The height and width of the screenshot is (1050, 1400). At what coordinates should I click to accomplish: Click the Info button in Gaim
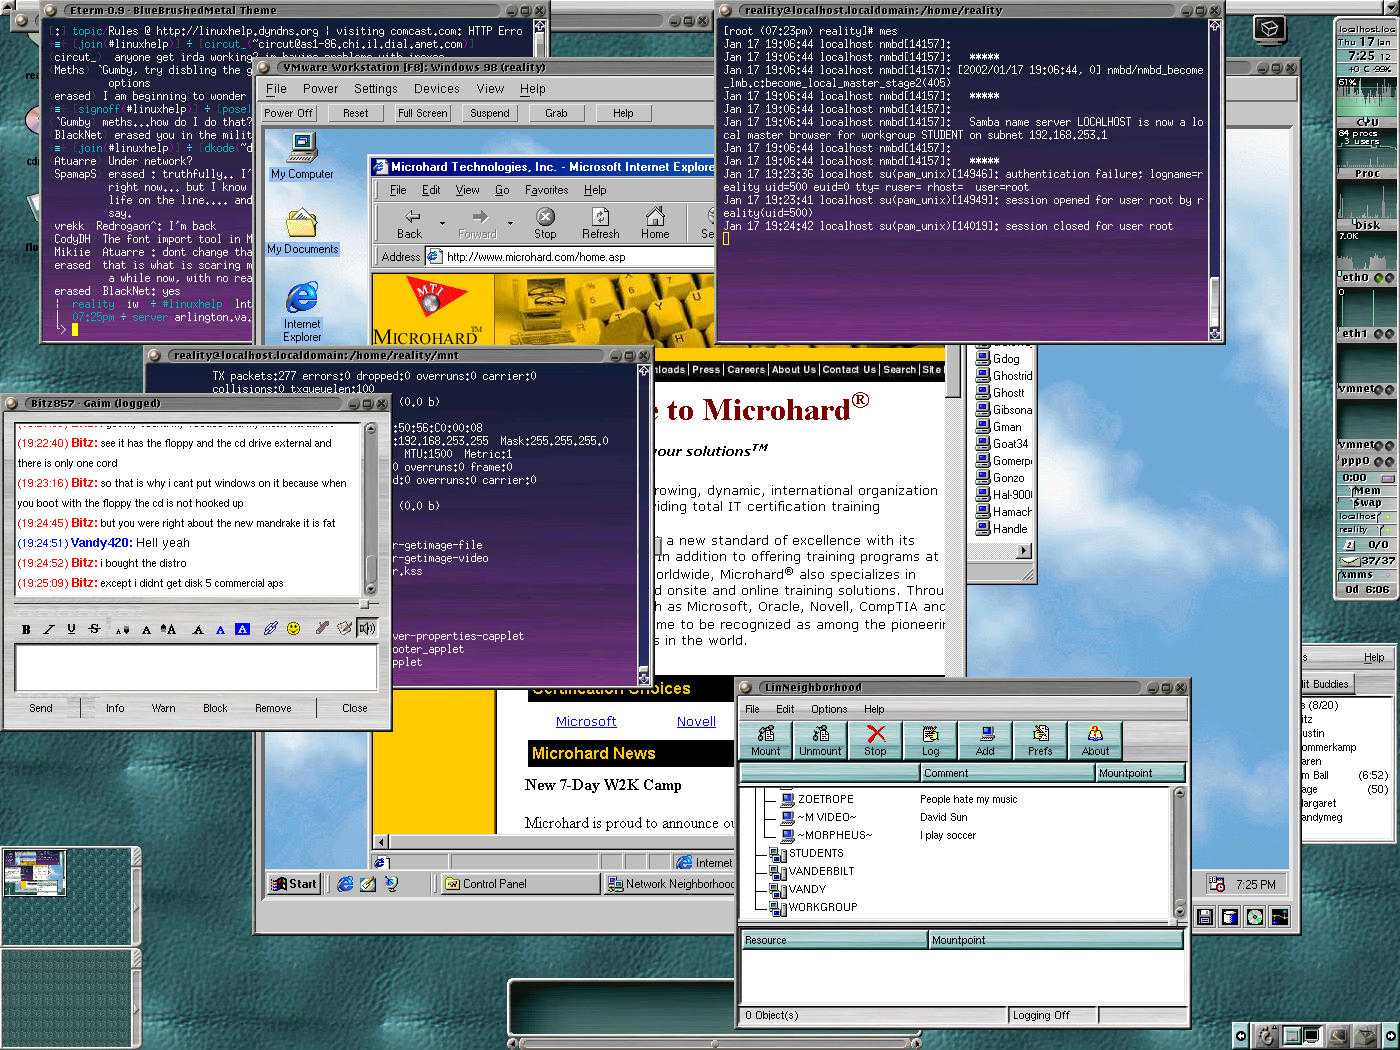click(x=115, y=708)
